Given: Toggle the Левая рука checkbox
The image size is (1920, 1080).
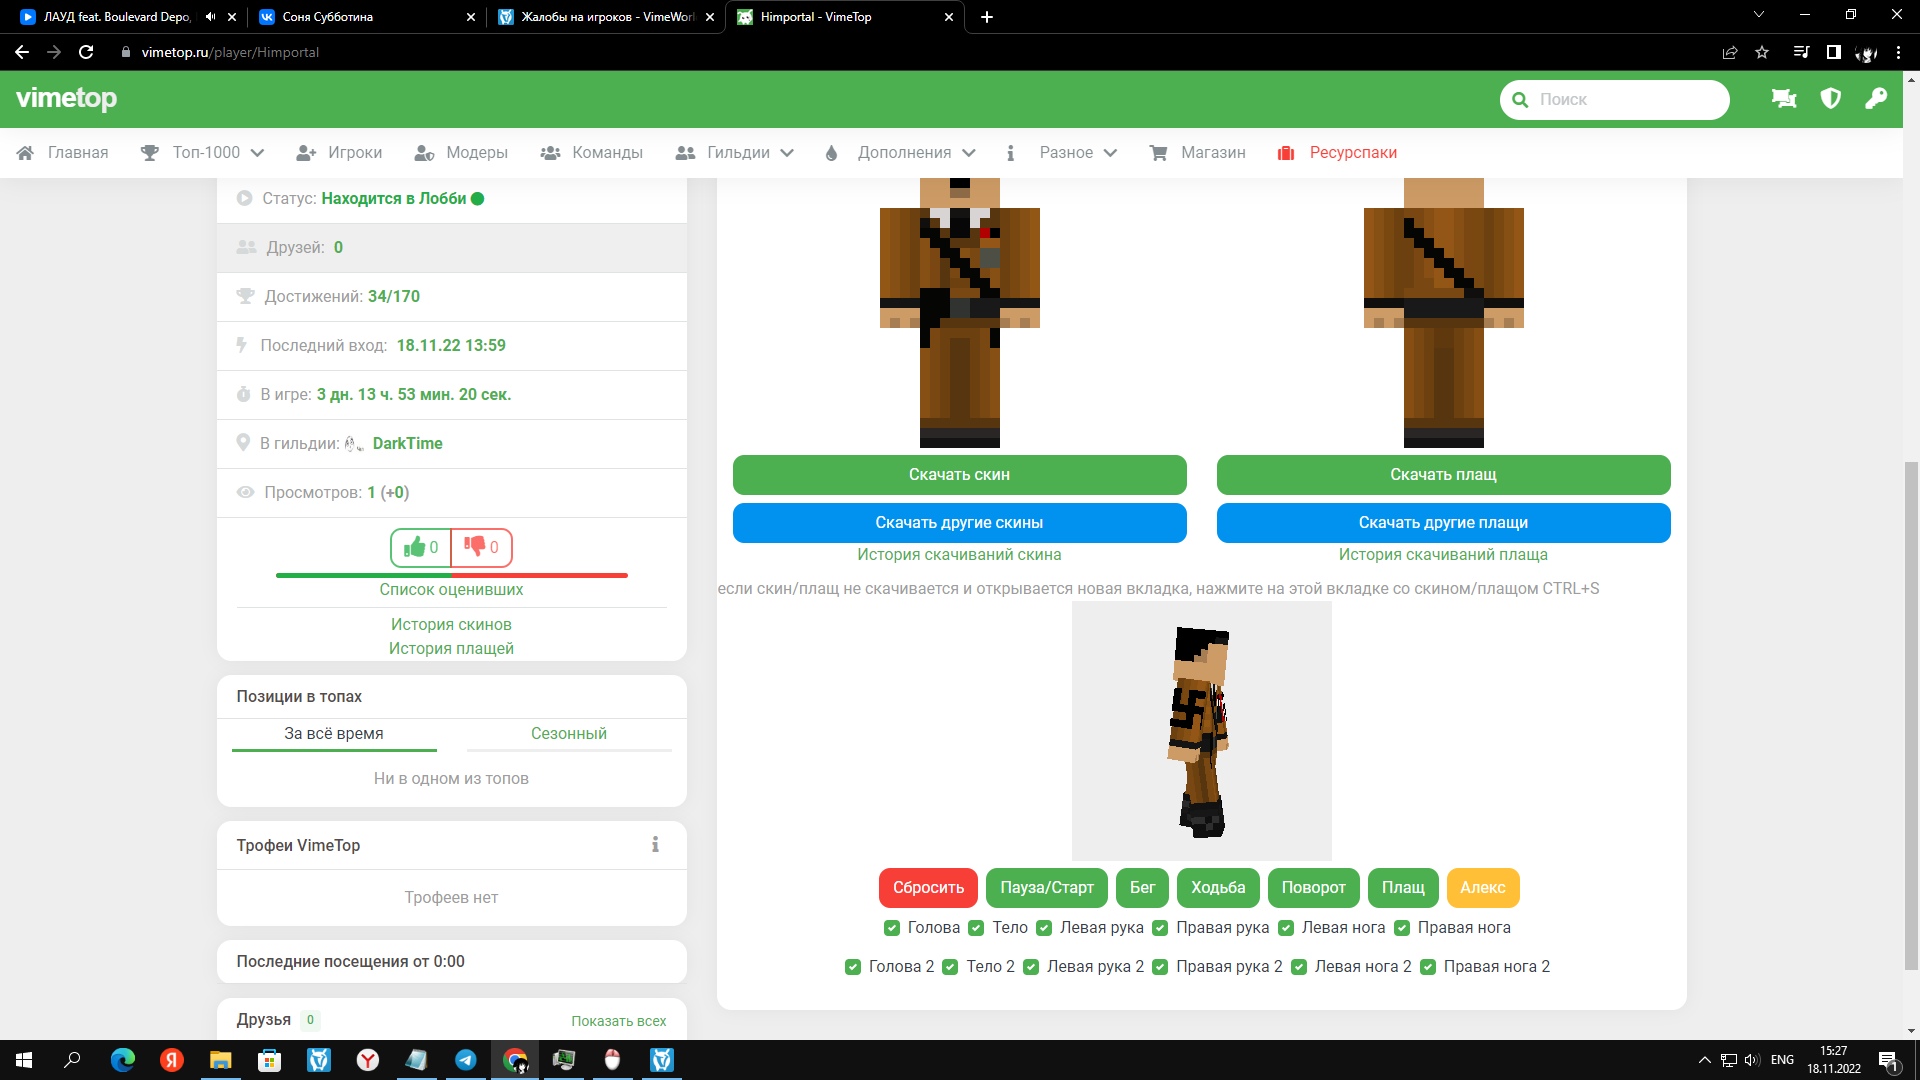Looking at the screenshot, I should 1044,928.
